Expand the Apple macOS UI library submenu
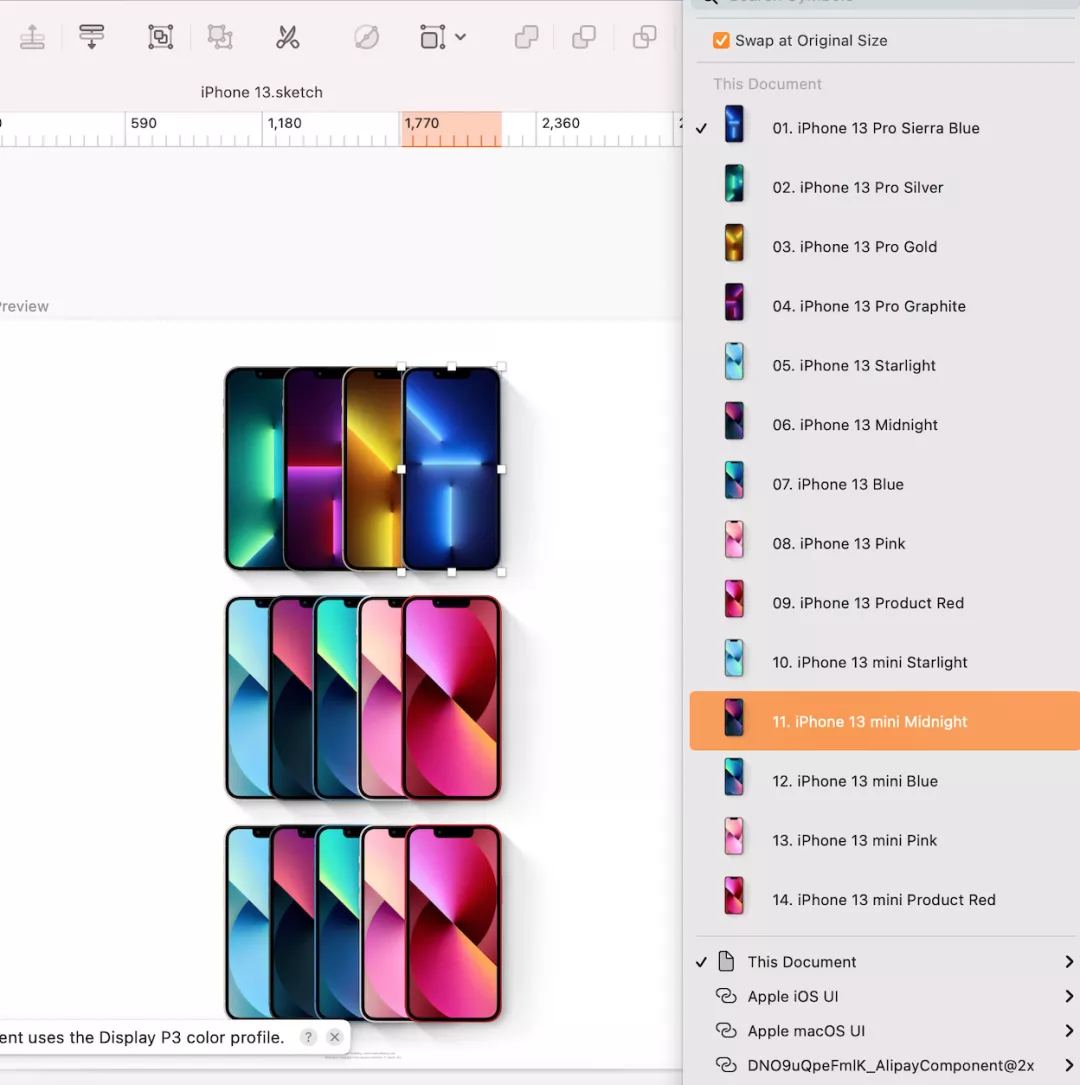Screen dimensions: 1080x1085 (1068, 1031)
